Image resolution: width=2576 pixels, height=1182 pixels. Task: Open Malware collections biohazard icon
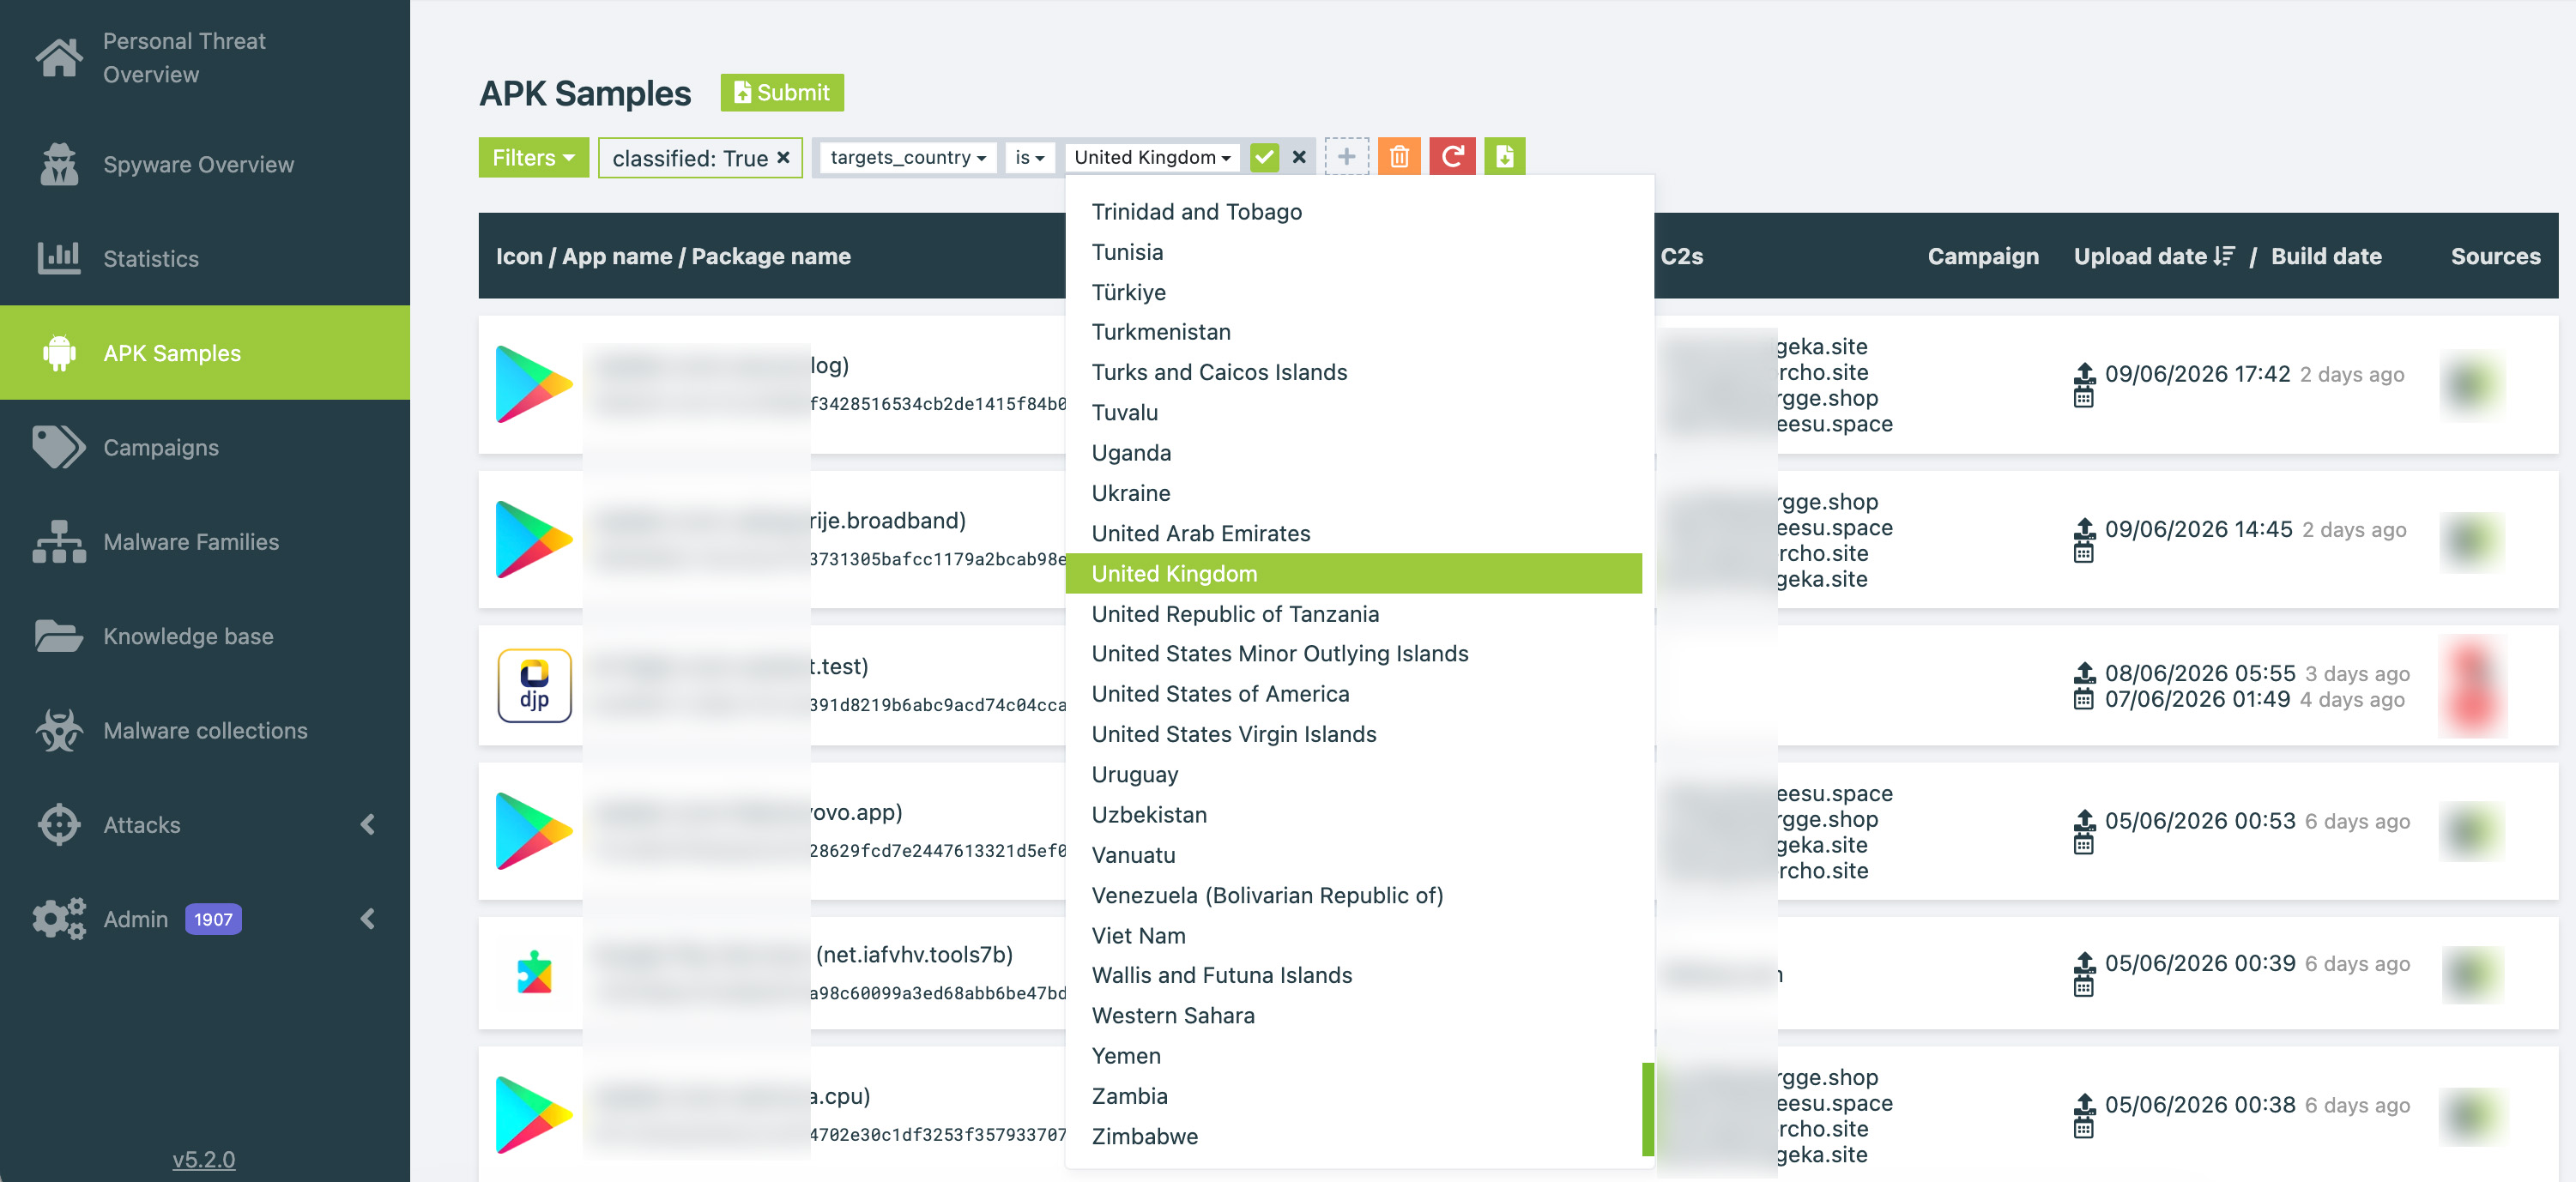click(59, 730)
